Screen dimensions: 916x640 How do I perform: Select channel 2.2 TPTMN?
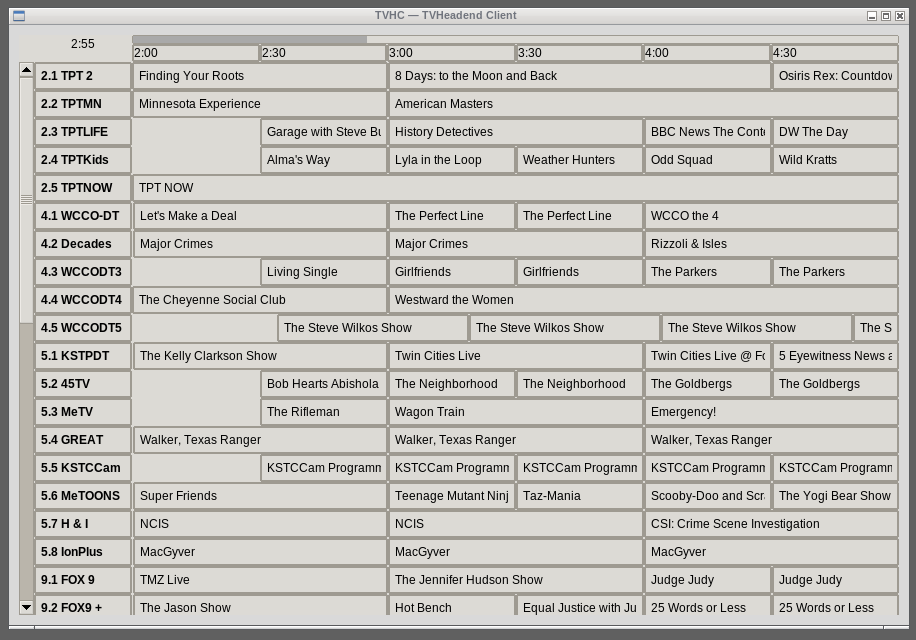click(x=83, y=104)
